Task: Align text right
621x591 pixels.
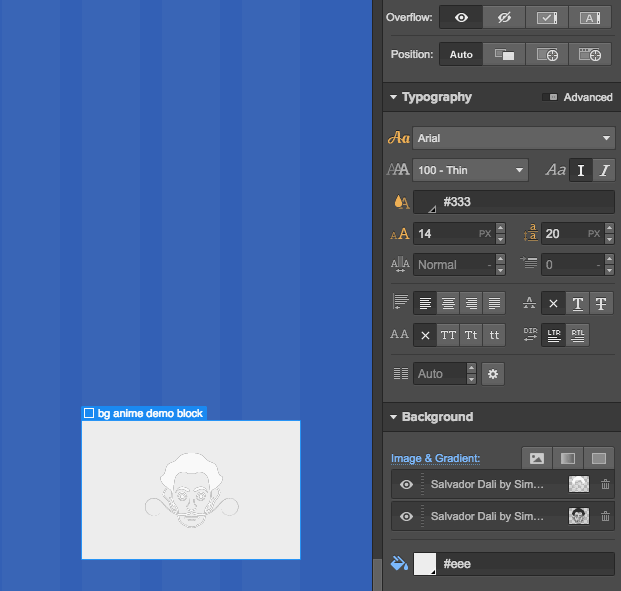Action: [471, 303]
